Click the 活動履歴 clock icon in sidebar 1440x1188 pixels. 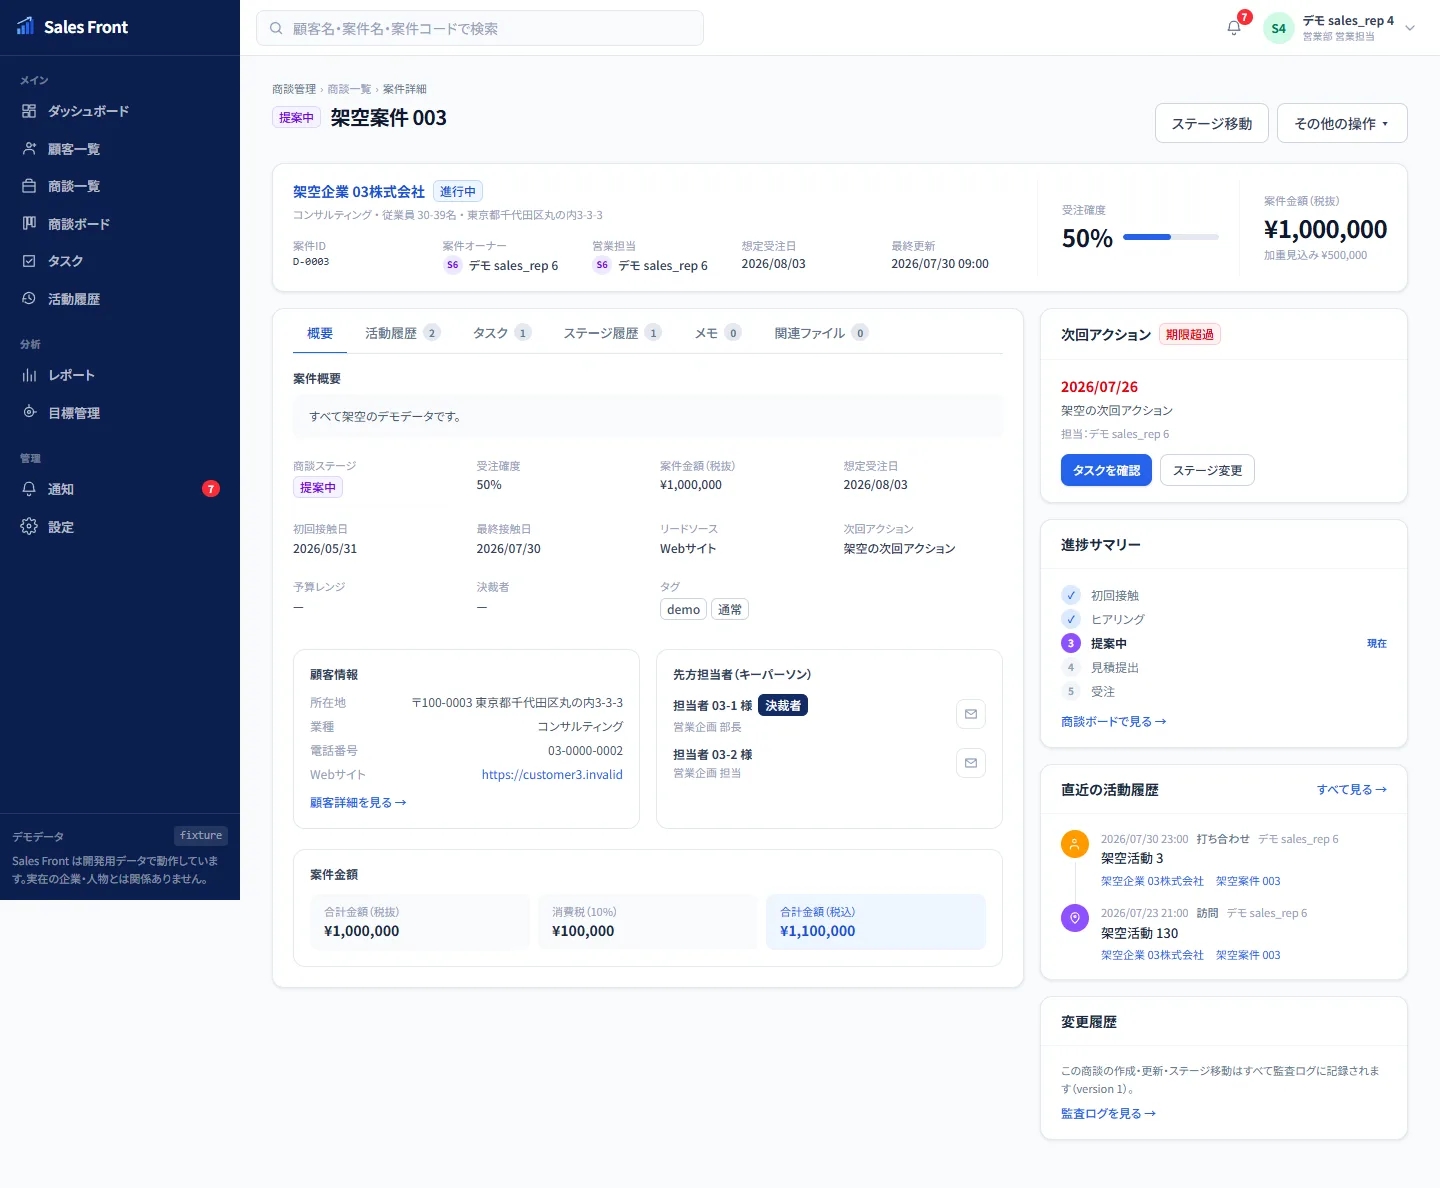[x=29, y=299]
